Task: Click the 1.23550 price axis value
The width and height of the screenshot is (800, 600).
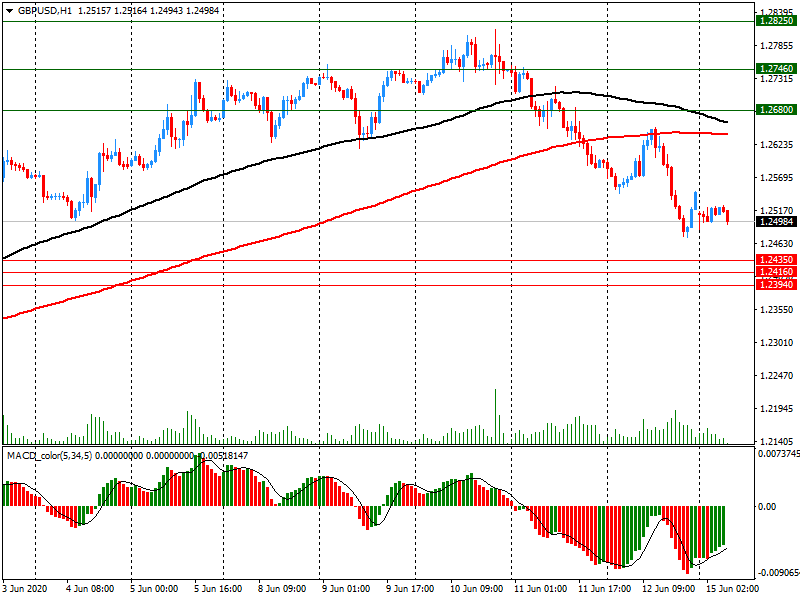Action: 777,310
